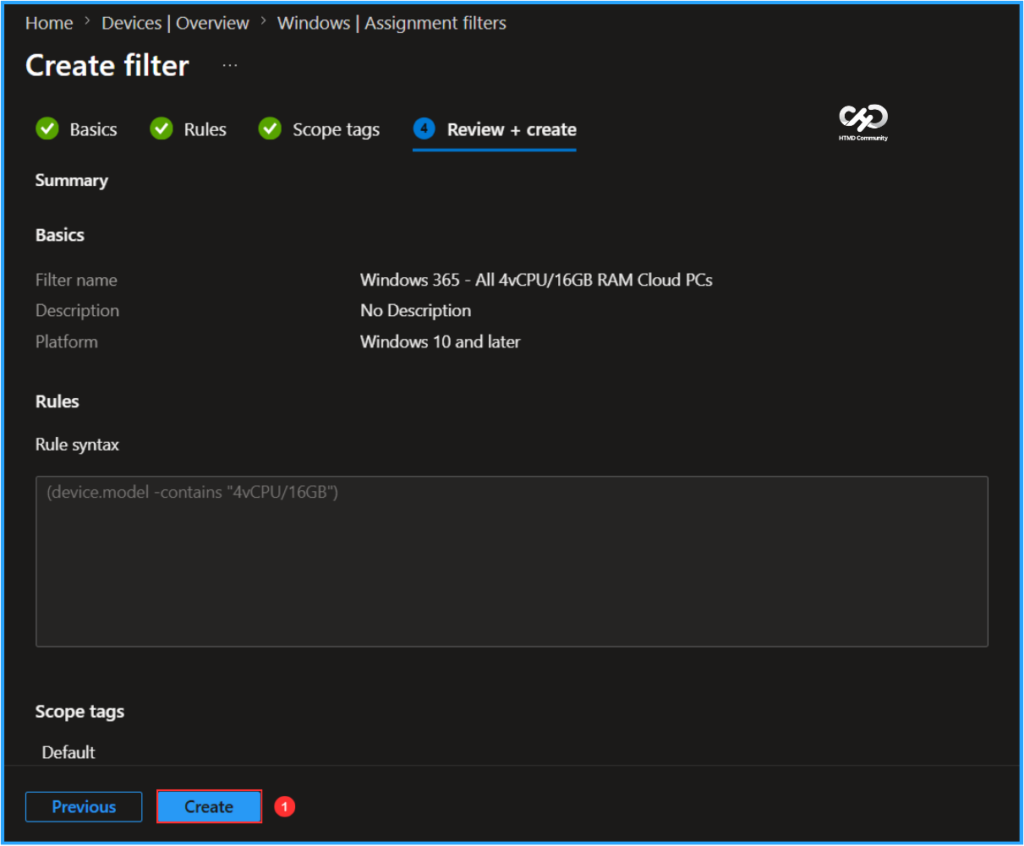Open the Home breadcrumb link
This screenshot has width=1024, height=846.
pos(49,23)
